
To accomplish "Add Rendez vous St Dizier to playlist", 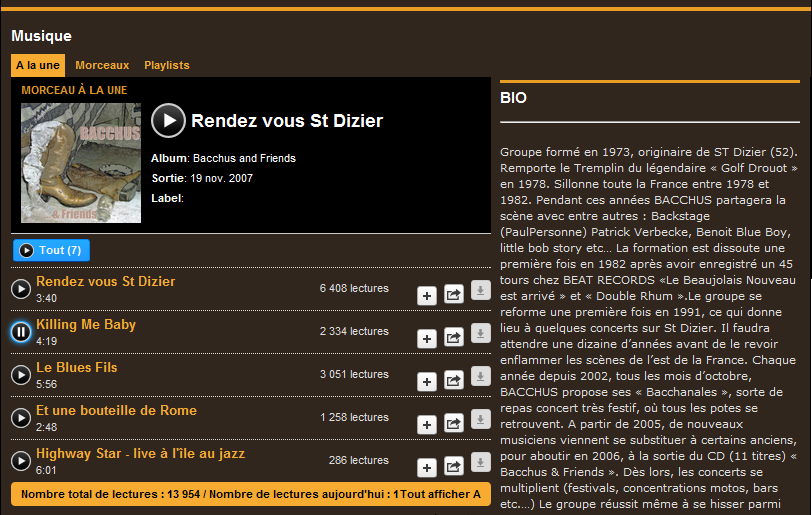I will (427, 295).
